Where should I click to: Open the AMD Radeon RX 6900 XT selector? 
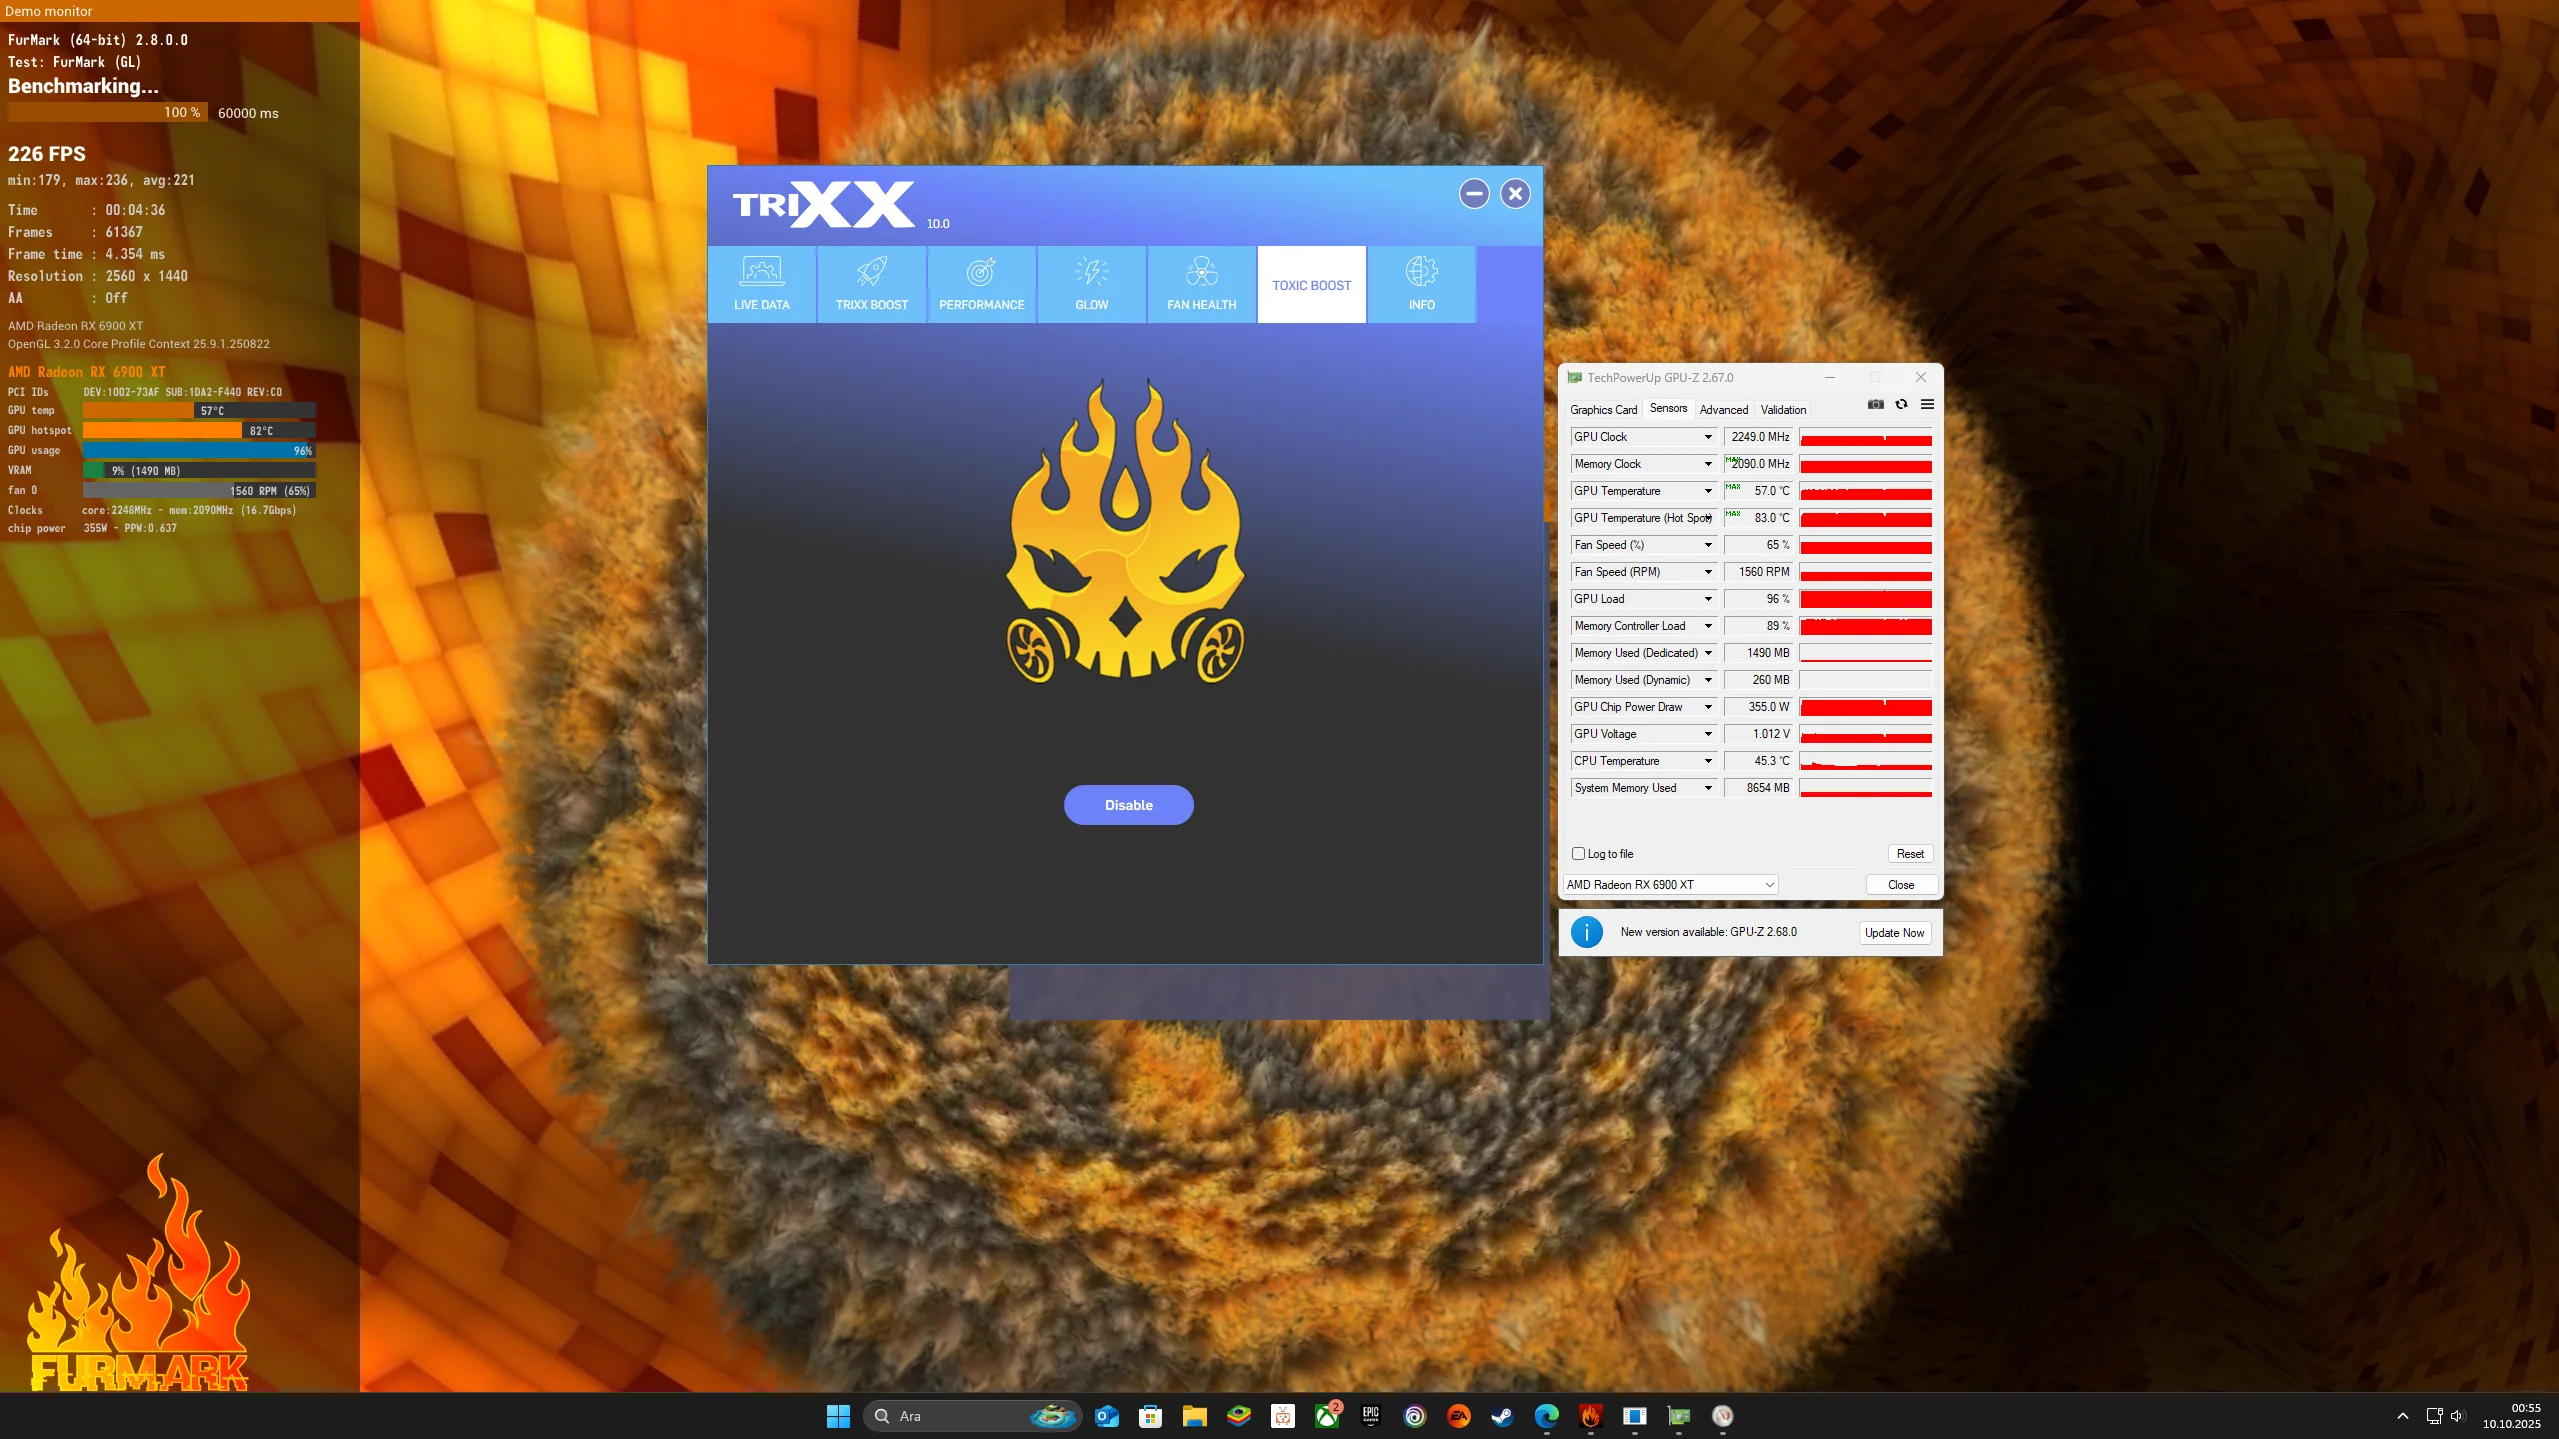(x=1670, y=885)
